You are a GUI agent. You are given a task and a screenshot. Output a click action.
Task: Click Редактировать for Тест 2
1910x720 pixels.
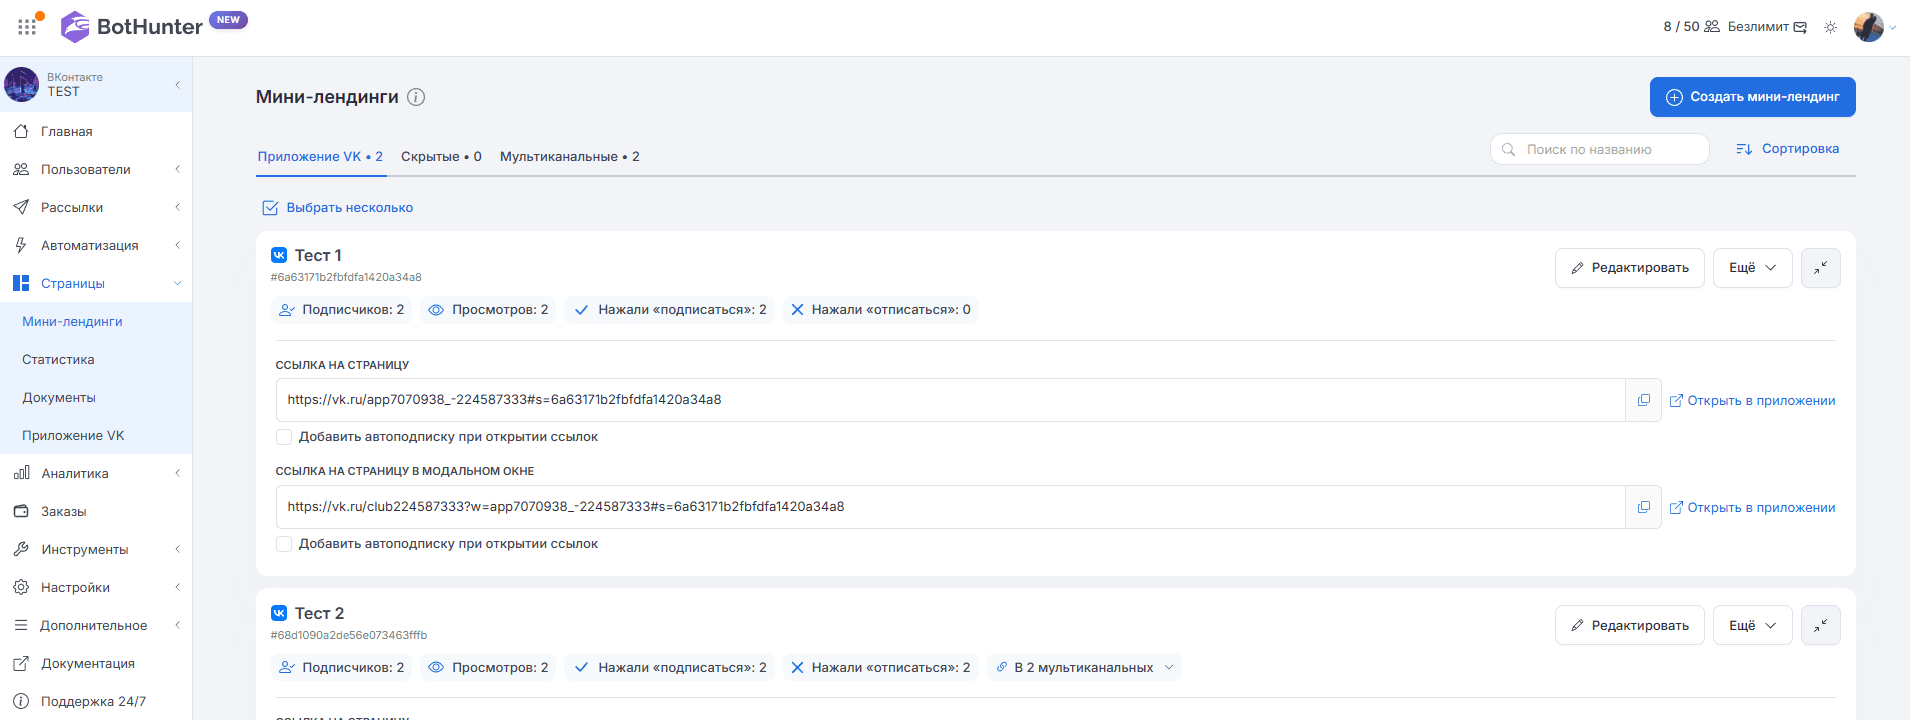tap(1629, 625)
